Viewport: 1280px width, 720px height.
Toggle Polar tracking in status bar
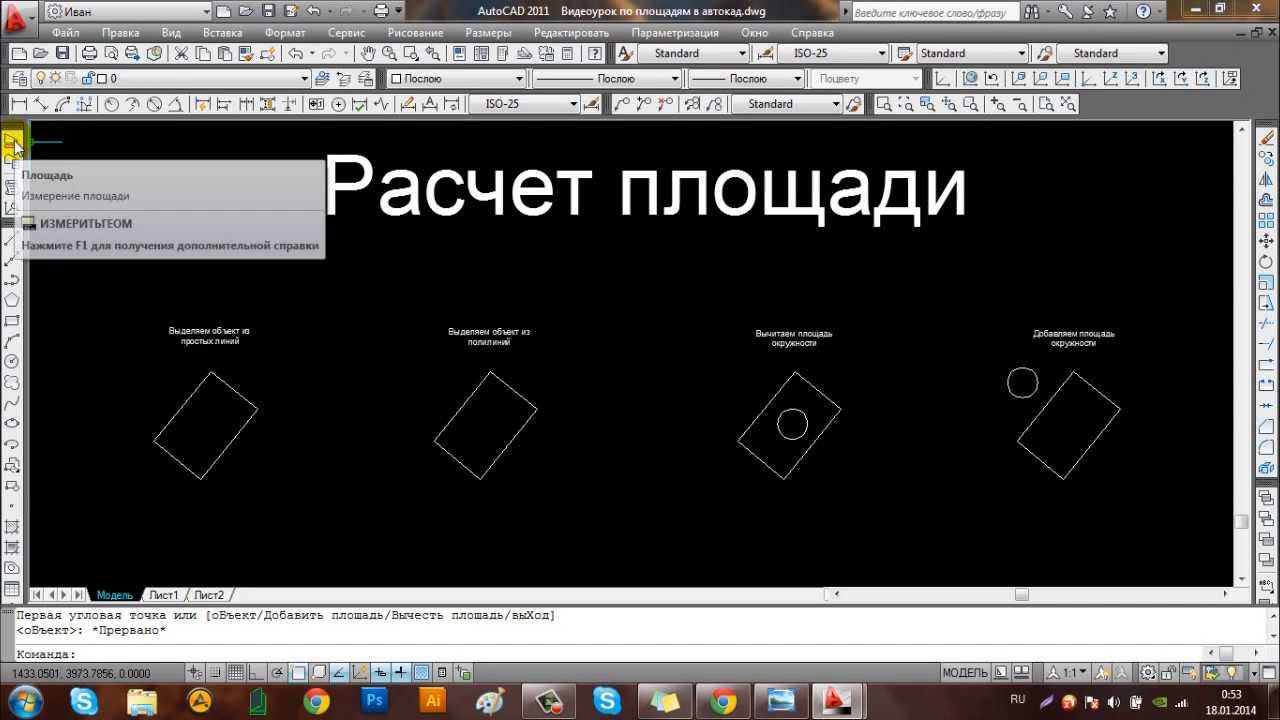click(277, 673)
